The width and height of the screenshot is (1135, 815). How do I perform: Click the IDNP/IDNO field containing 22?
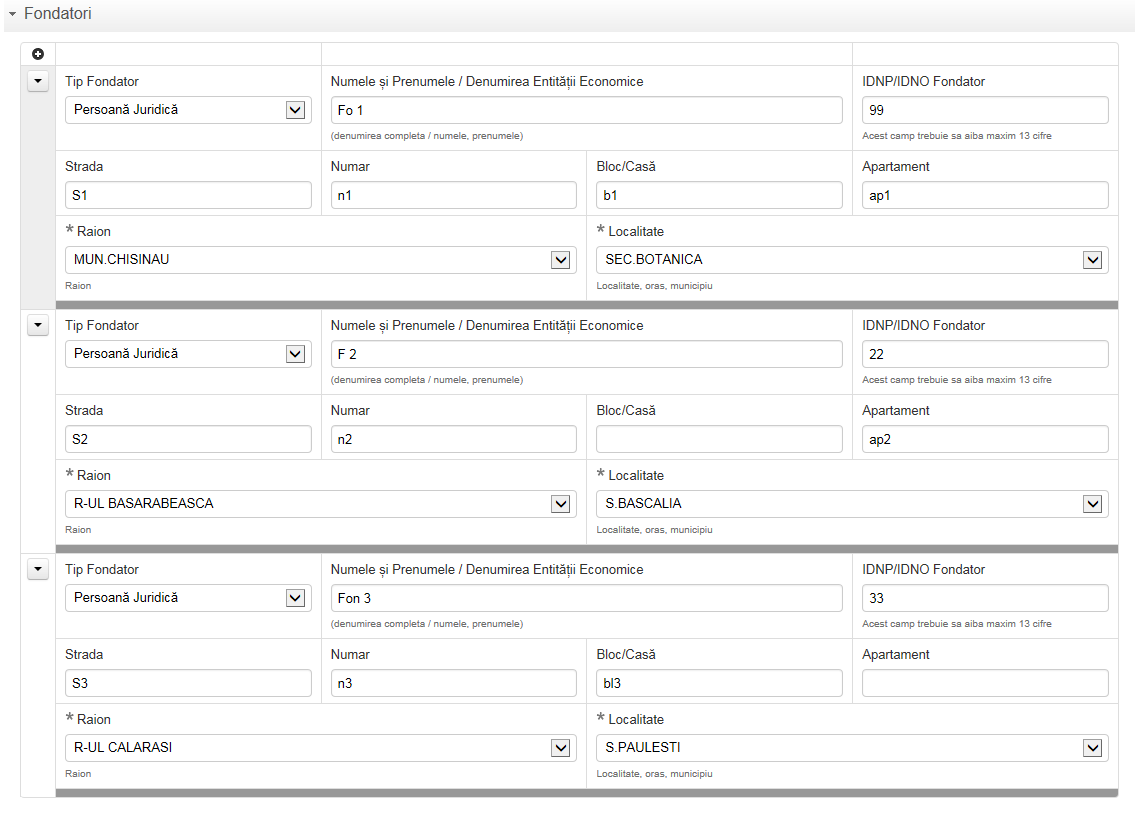[x=984, y=354]
